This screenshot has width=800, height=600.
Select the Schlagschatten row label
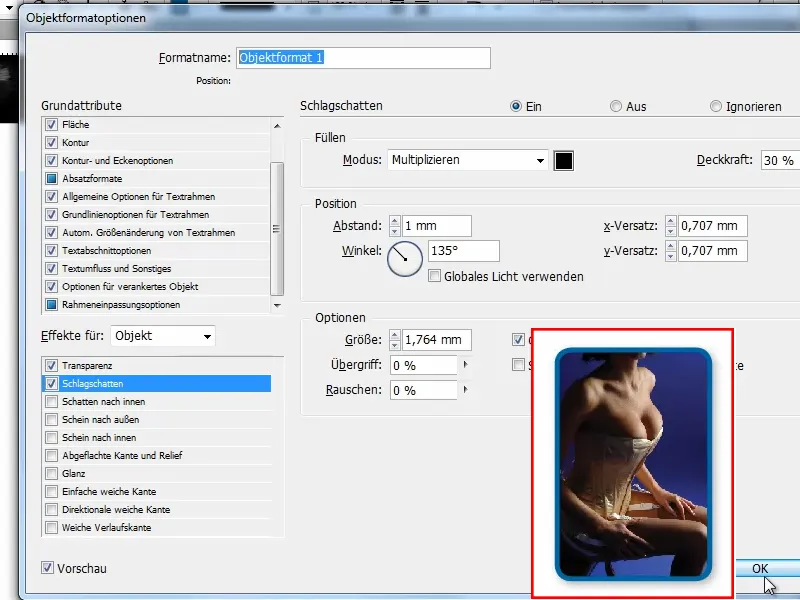tap(92, 384)
